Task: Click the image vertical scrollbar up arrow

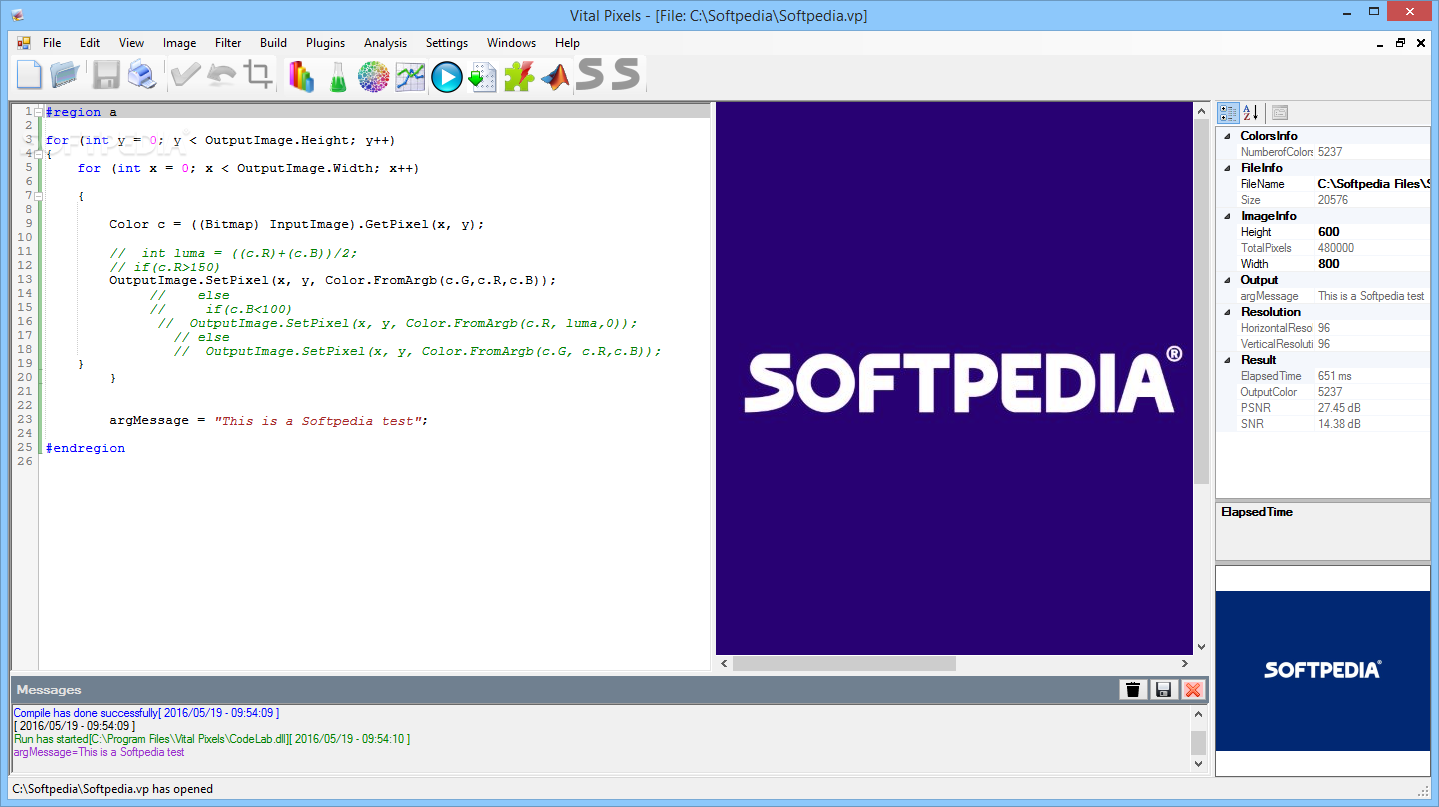Action: [1202, 111]
